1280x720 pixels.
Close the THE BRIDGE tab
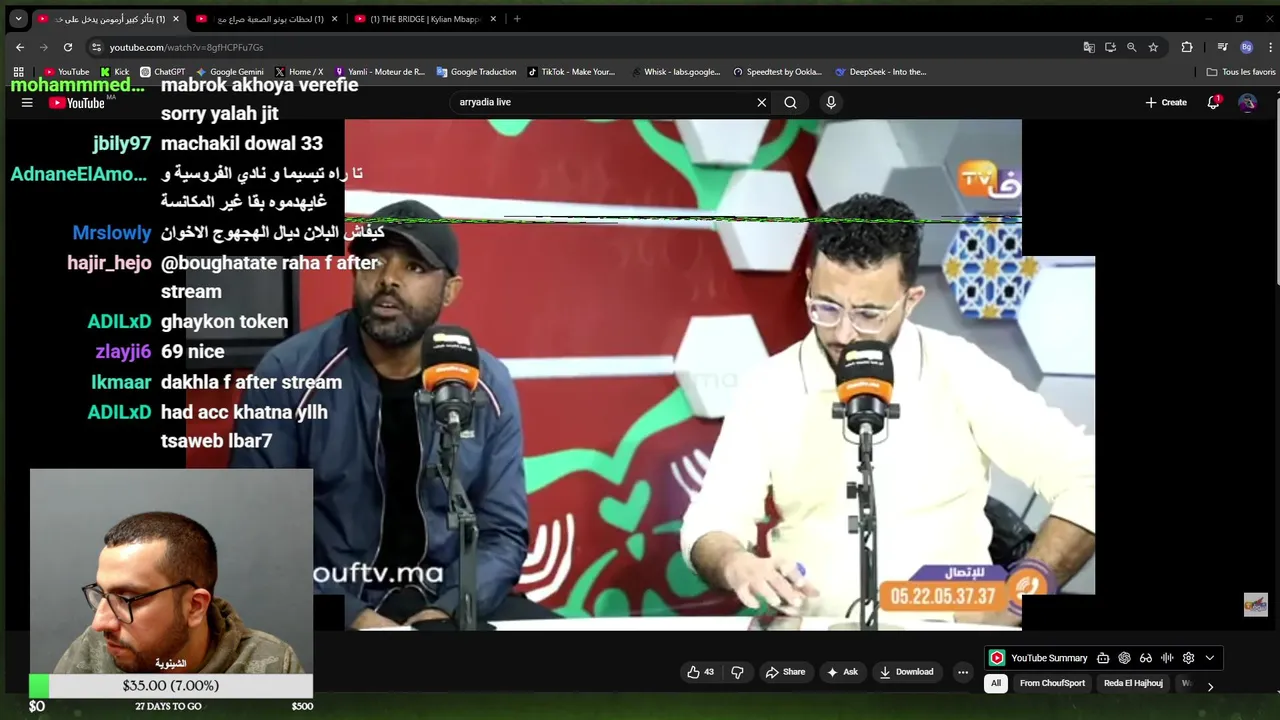pos(493,19)
